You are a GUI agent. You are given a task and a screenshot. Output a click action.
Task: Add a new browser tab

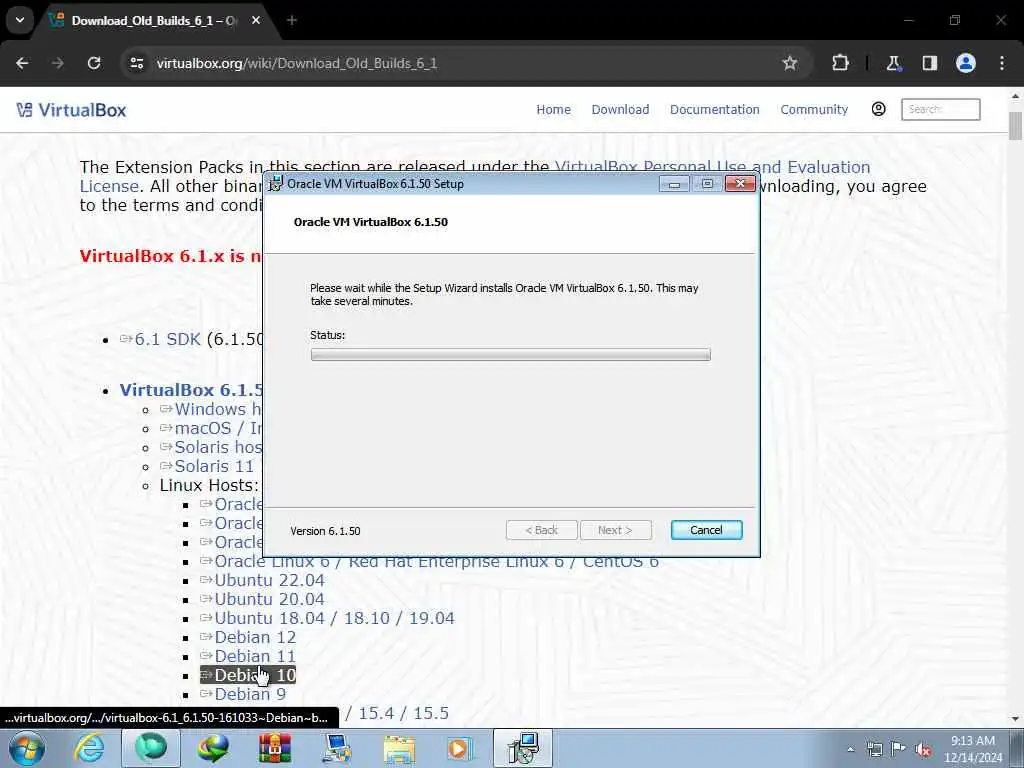[292, 20]
